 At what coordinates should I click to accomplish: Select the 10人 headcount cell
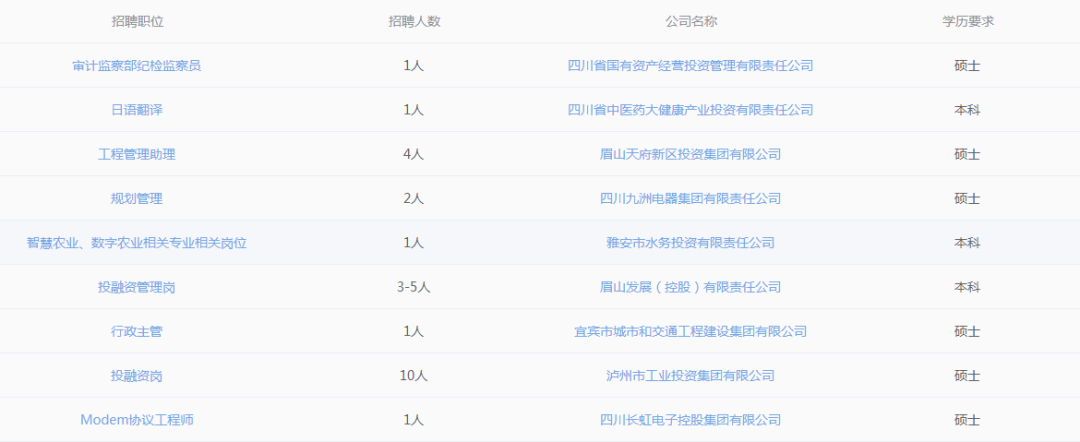pos(413,376)
